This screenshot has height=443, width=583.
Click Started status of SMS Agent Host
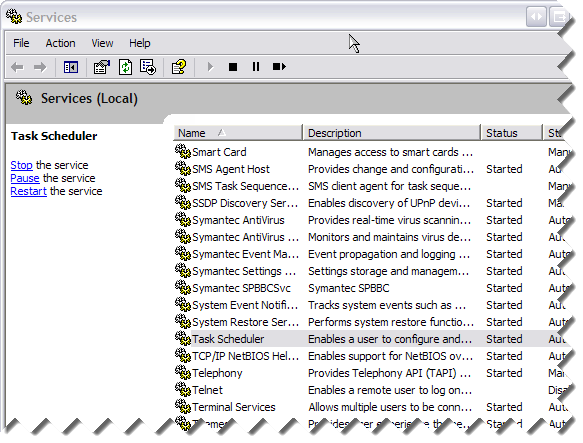504,169
